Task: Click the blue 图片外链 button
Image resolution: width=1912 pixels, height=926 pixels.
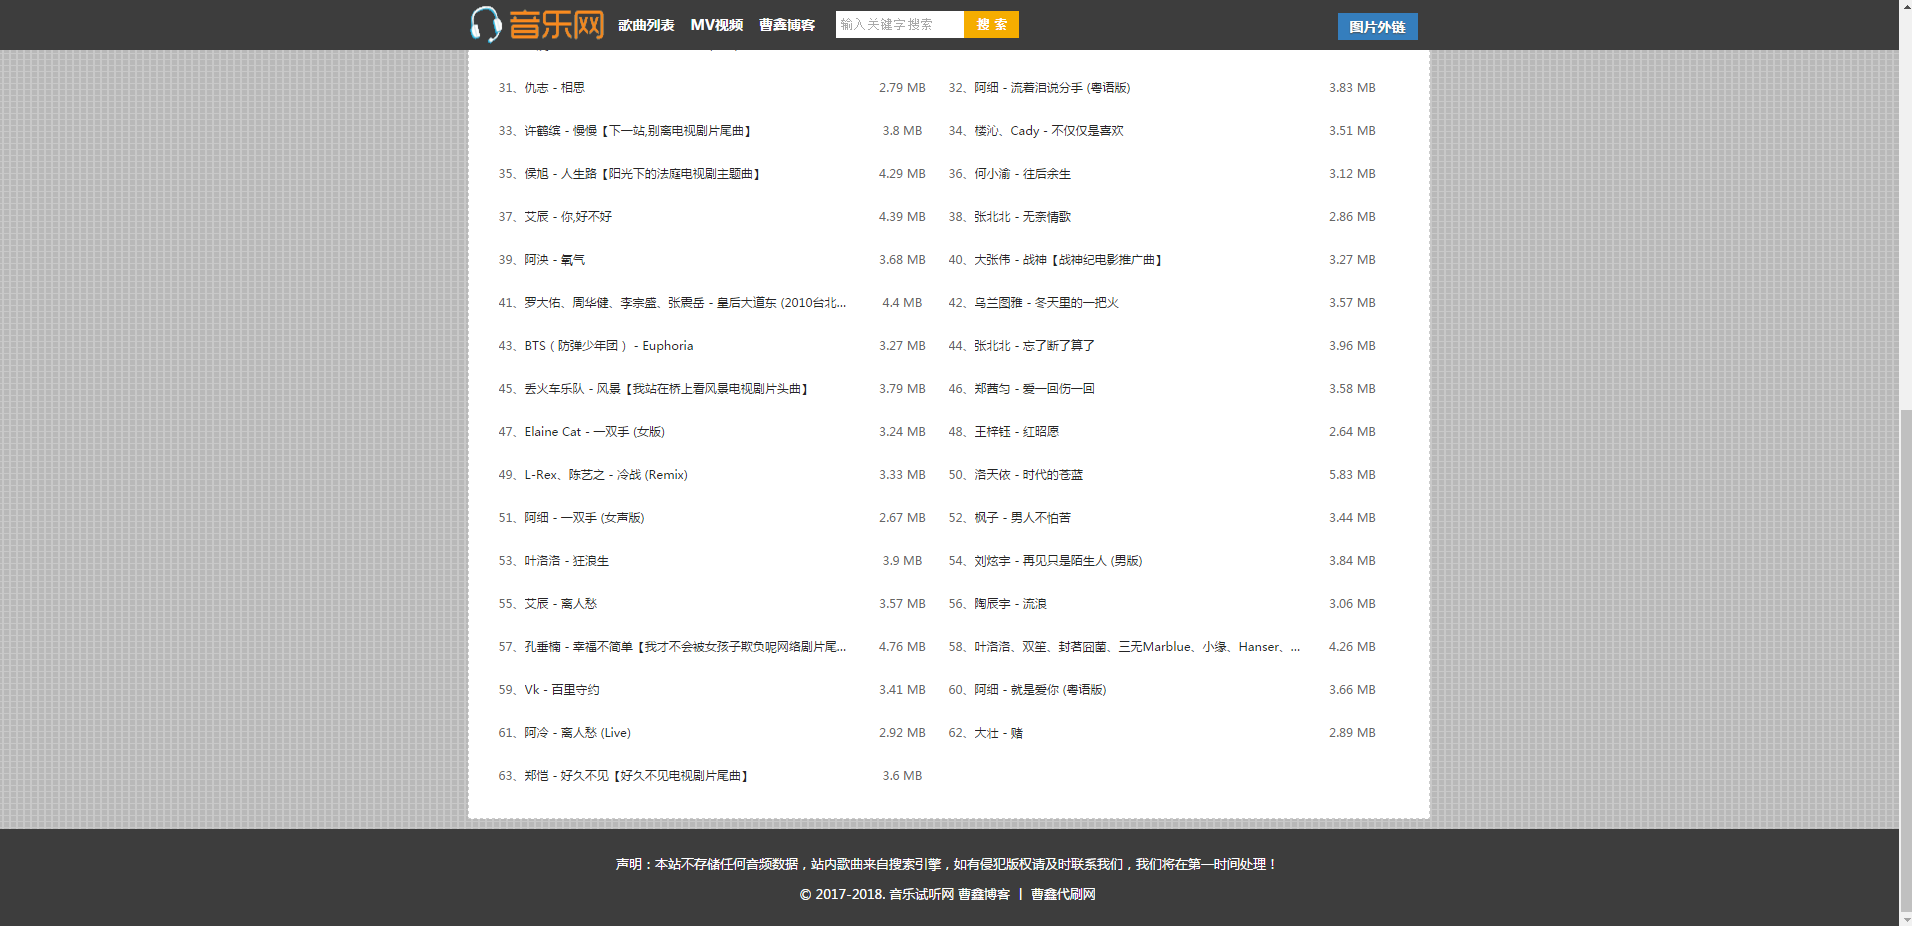Action: point(1377,27)
